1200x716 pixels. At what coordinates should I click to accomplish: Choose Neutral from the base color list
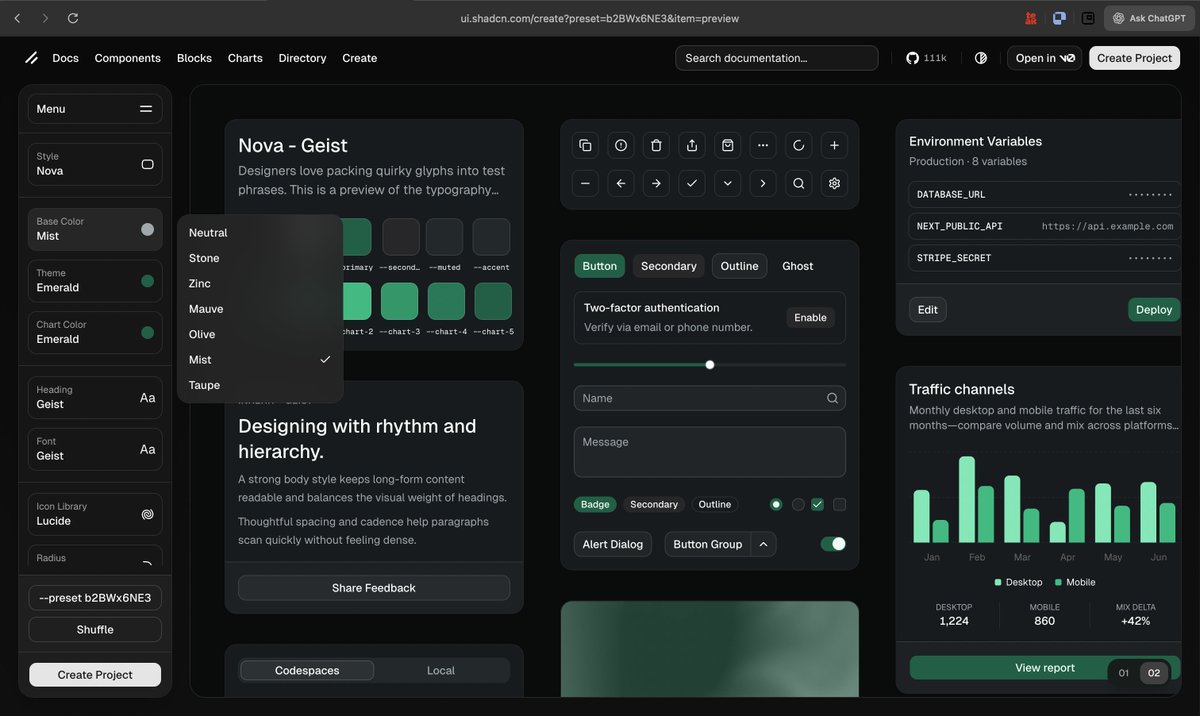point(260,233)
